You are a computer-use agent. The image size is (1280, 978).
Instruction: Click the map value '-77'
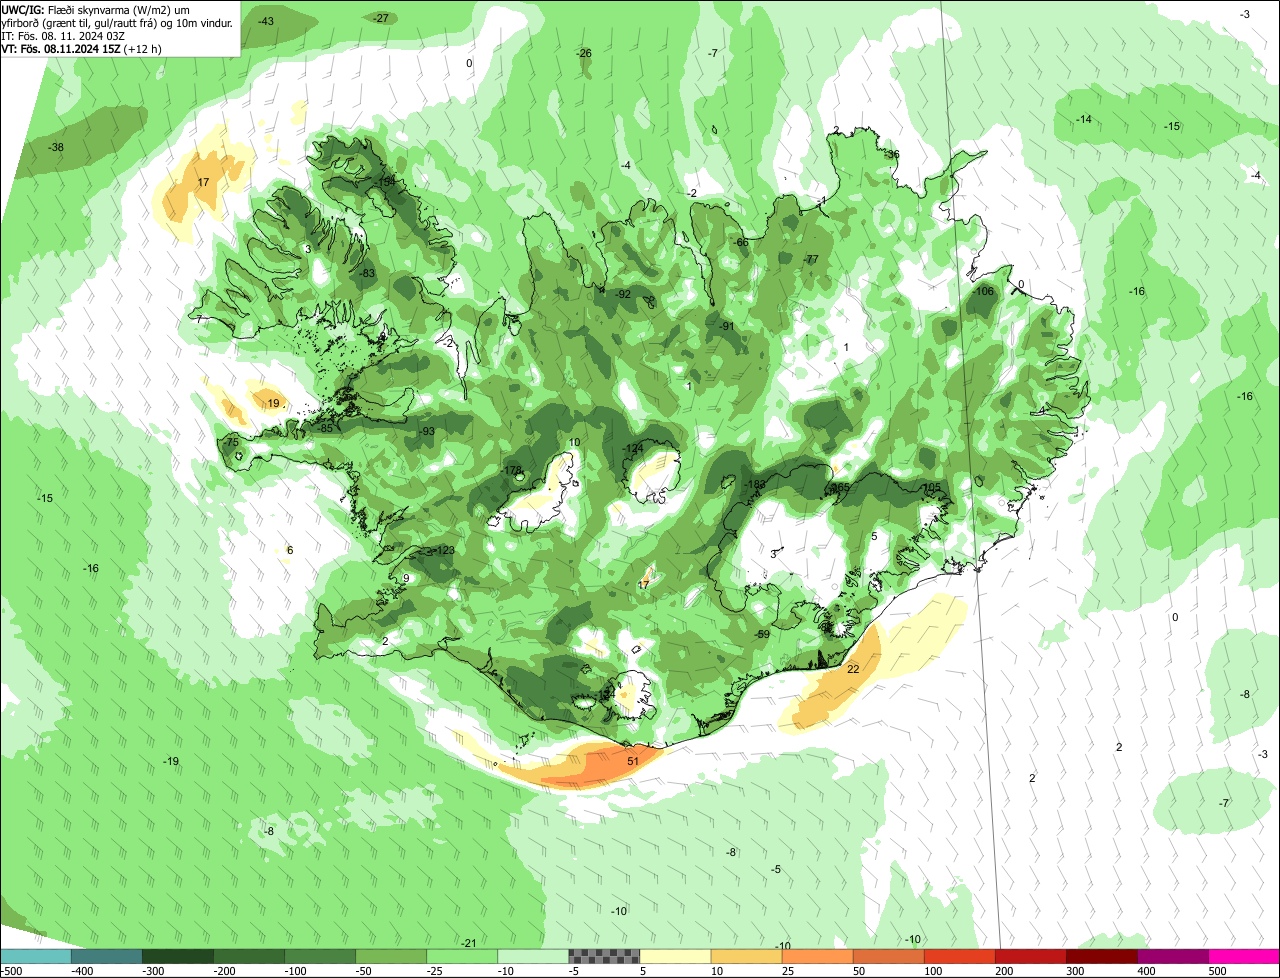tap(811, 259)
